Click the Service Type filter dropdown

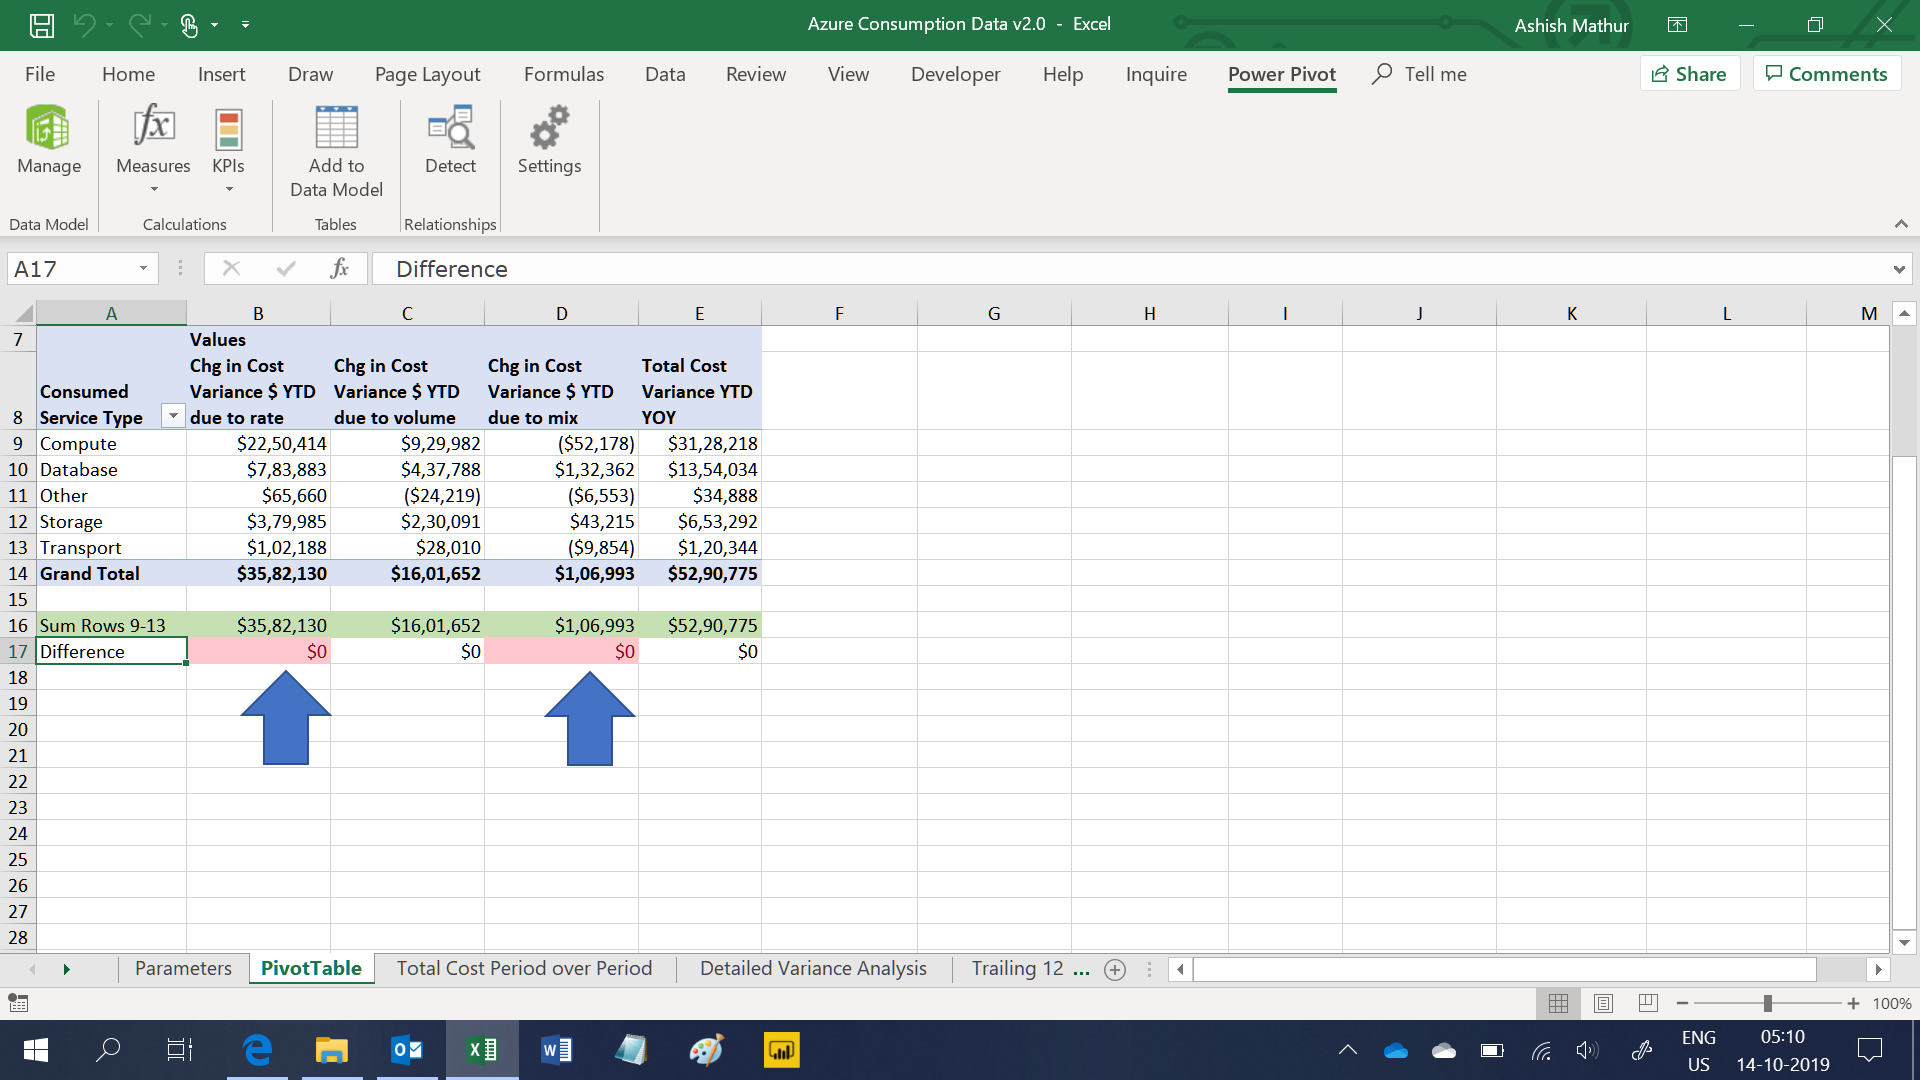[x=171, y=417]
